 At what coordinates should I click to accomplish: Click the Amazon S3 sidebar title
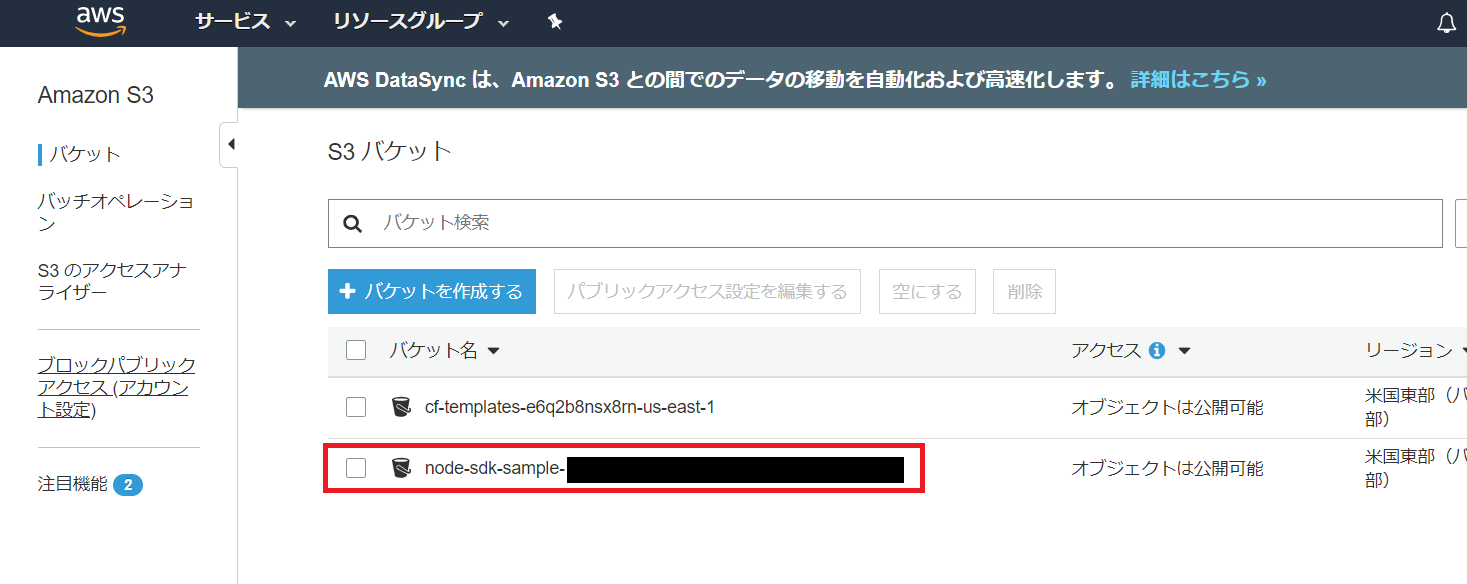coord(96,96)
